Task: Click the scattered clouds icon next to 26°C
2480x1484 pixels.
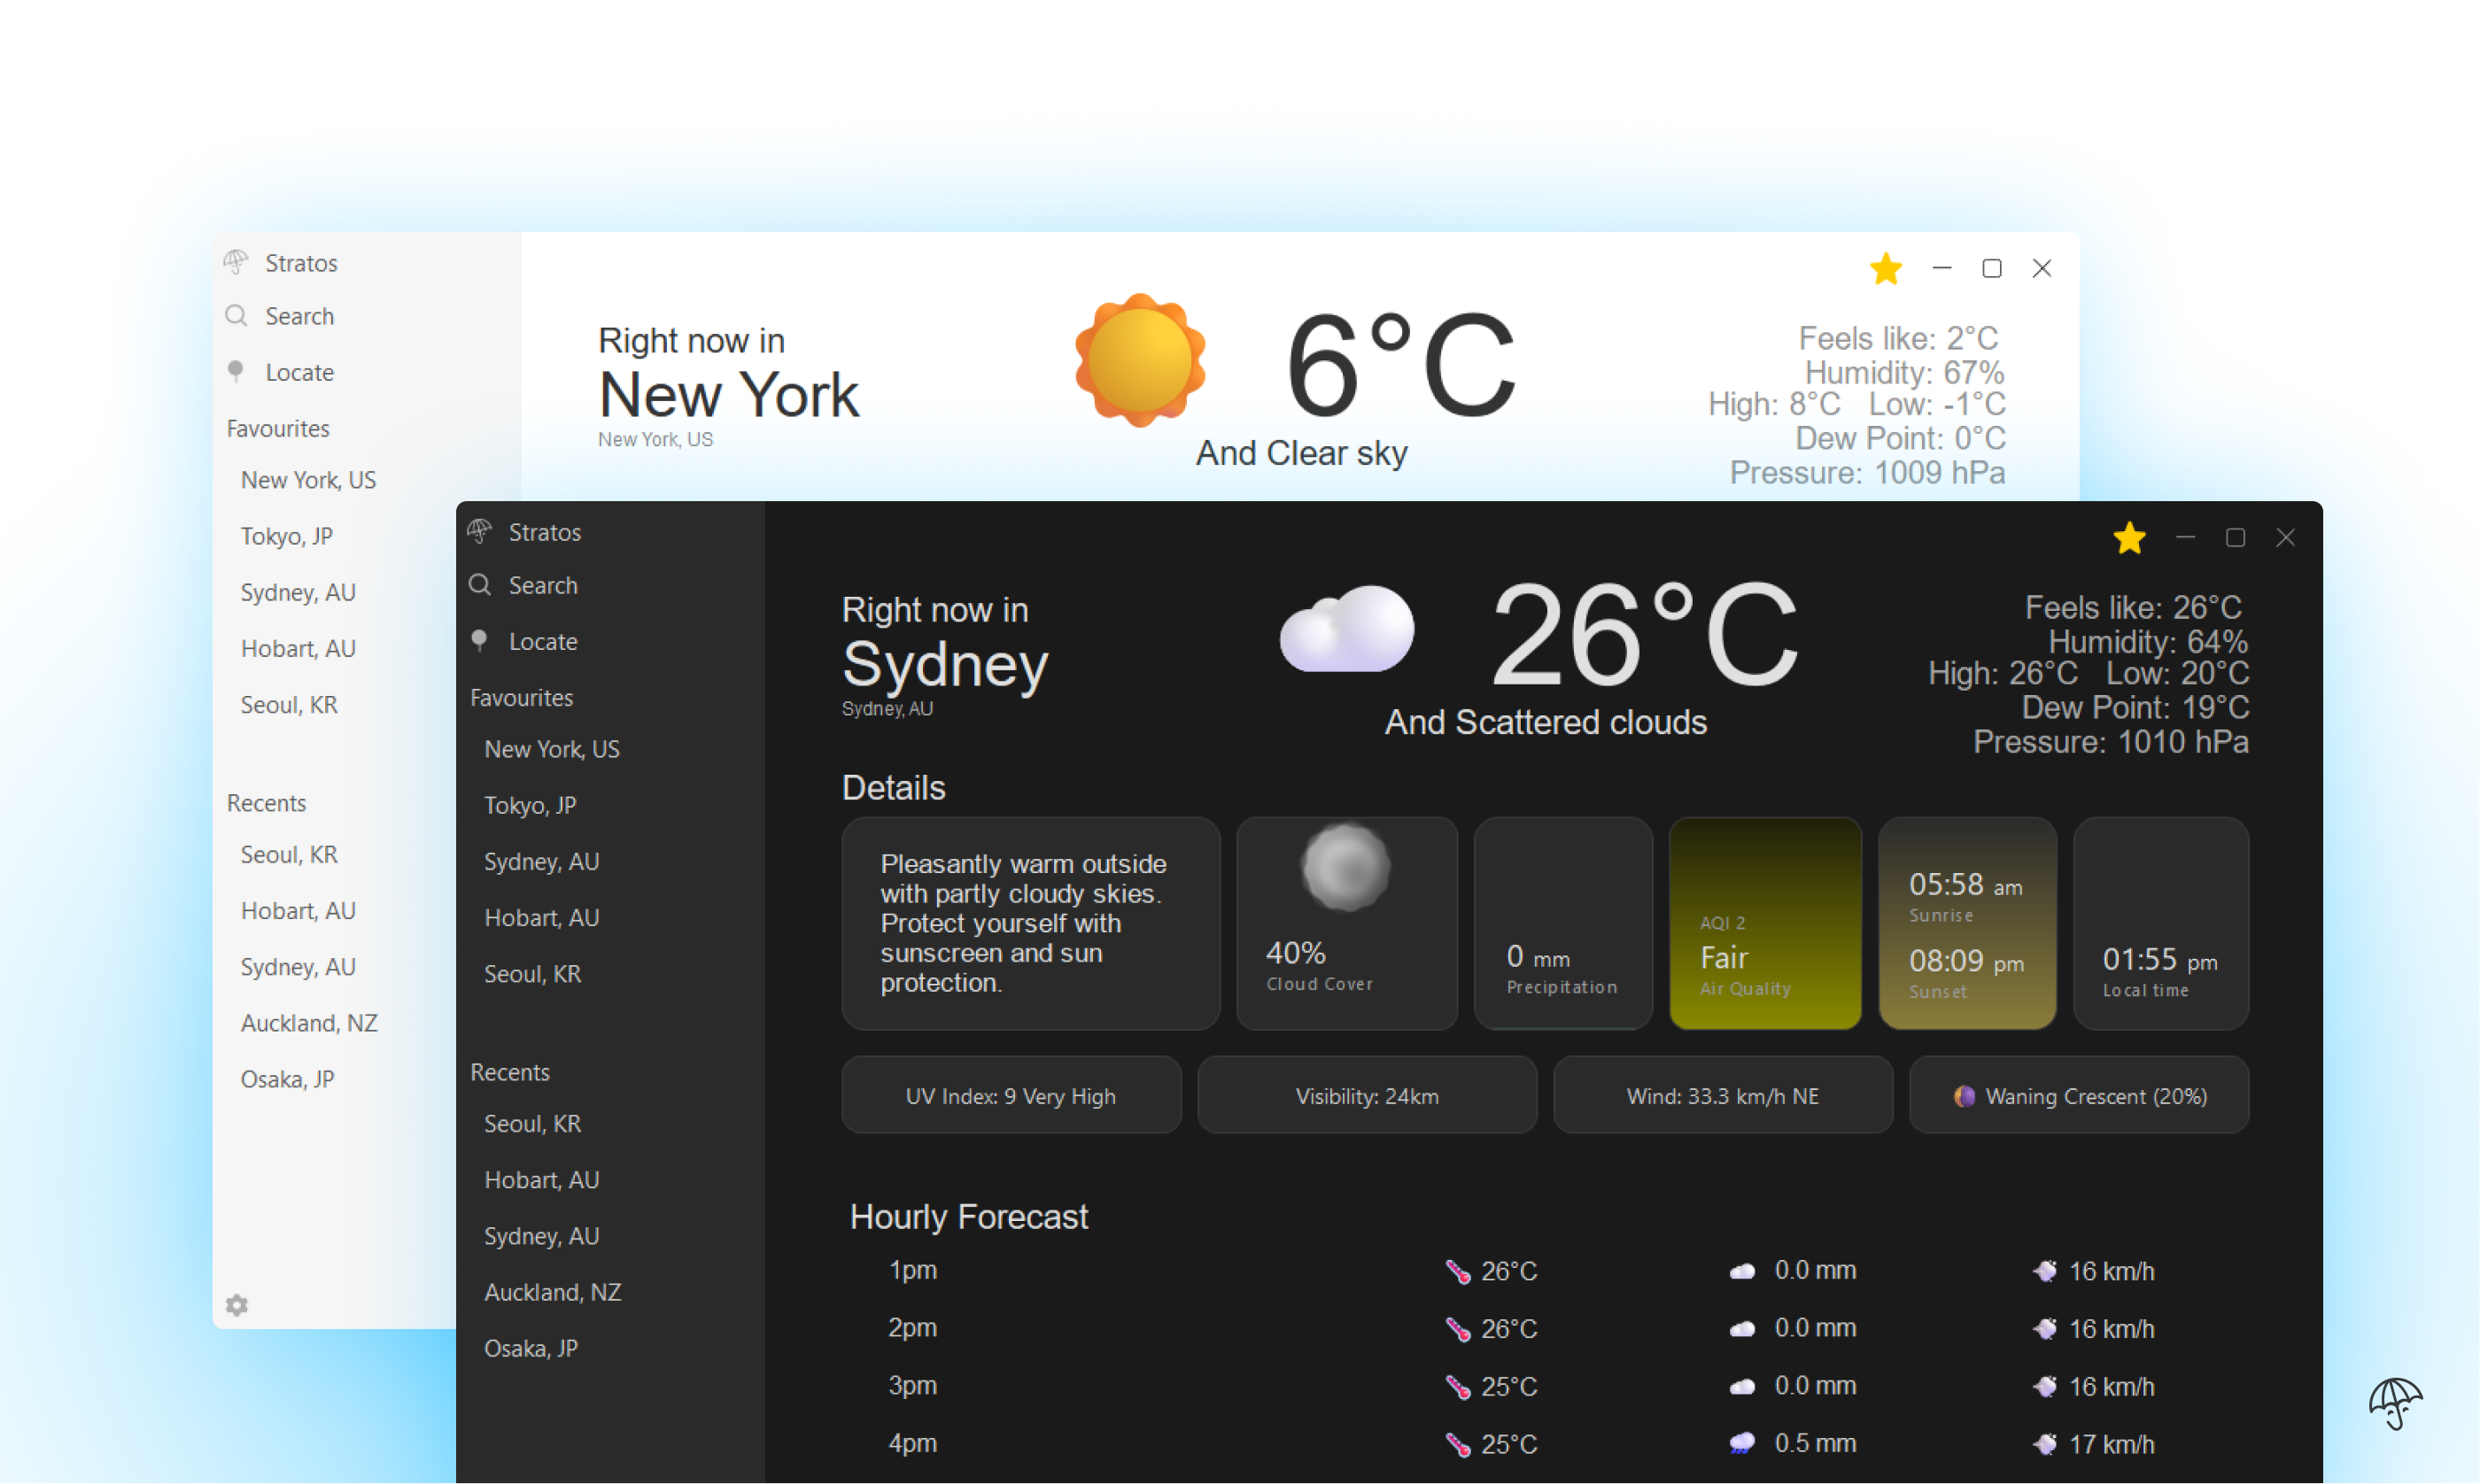Action: (1347, 630)
